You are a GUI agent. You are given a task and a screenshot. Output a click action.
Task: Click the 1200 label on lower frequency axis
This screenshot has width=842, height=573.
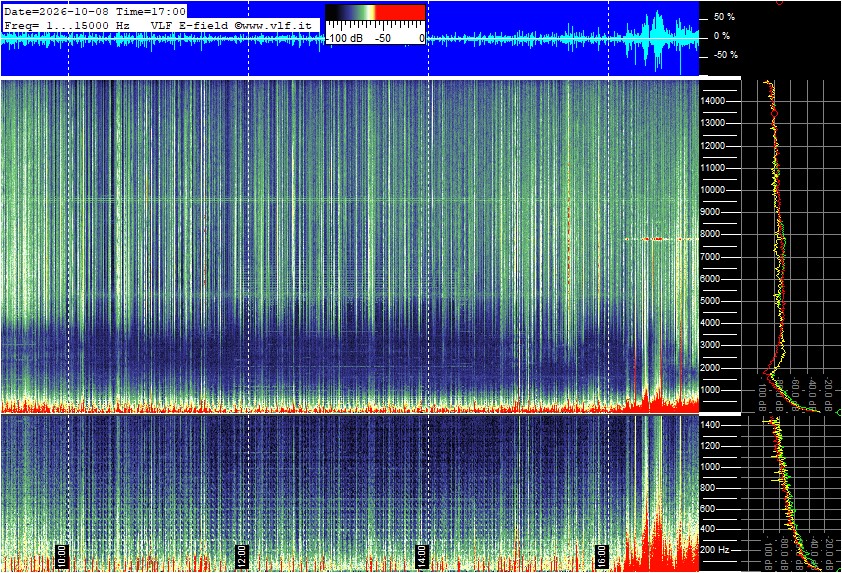(x=710, y=446)
